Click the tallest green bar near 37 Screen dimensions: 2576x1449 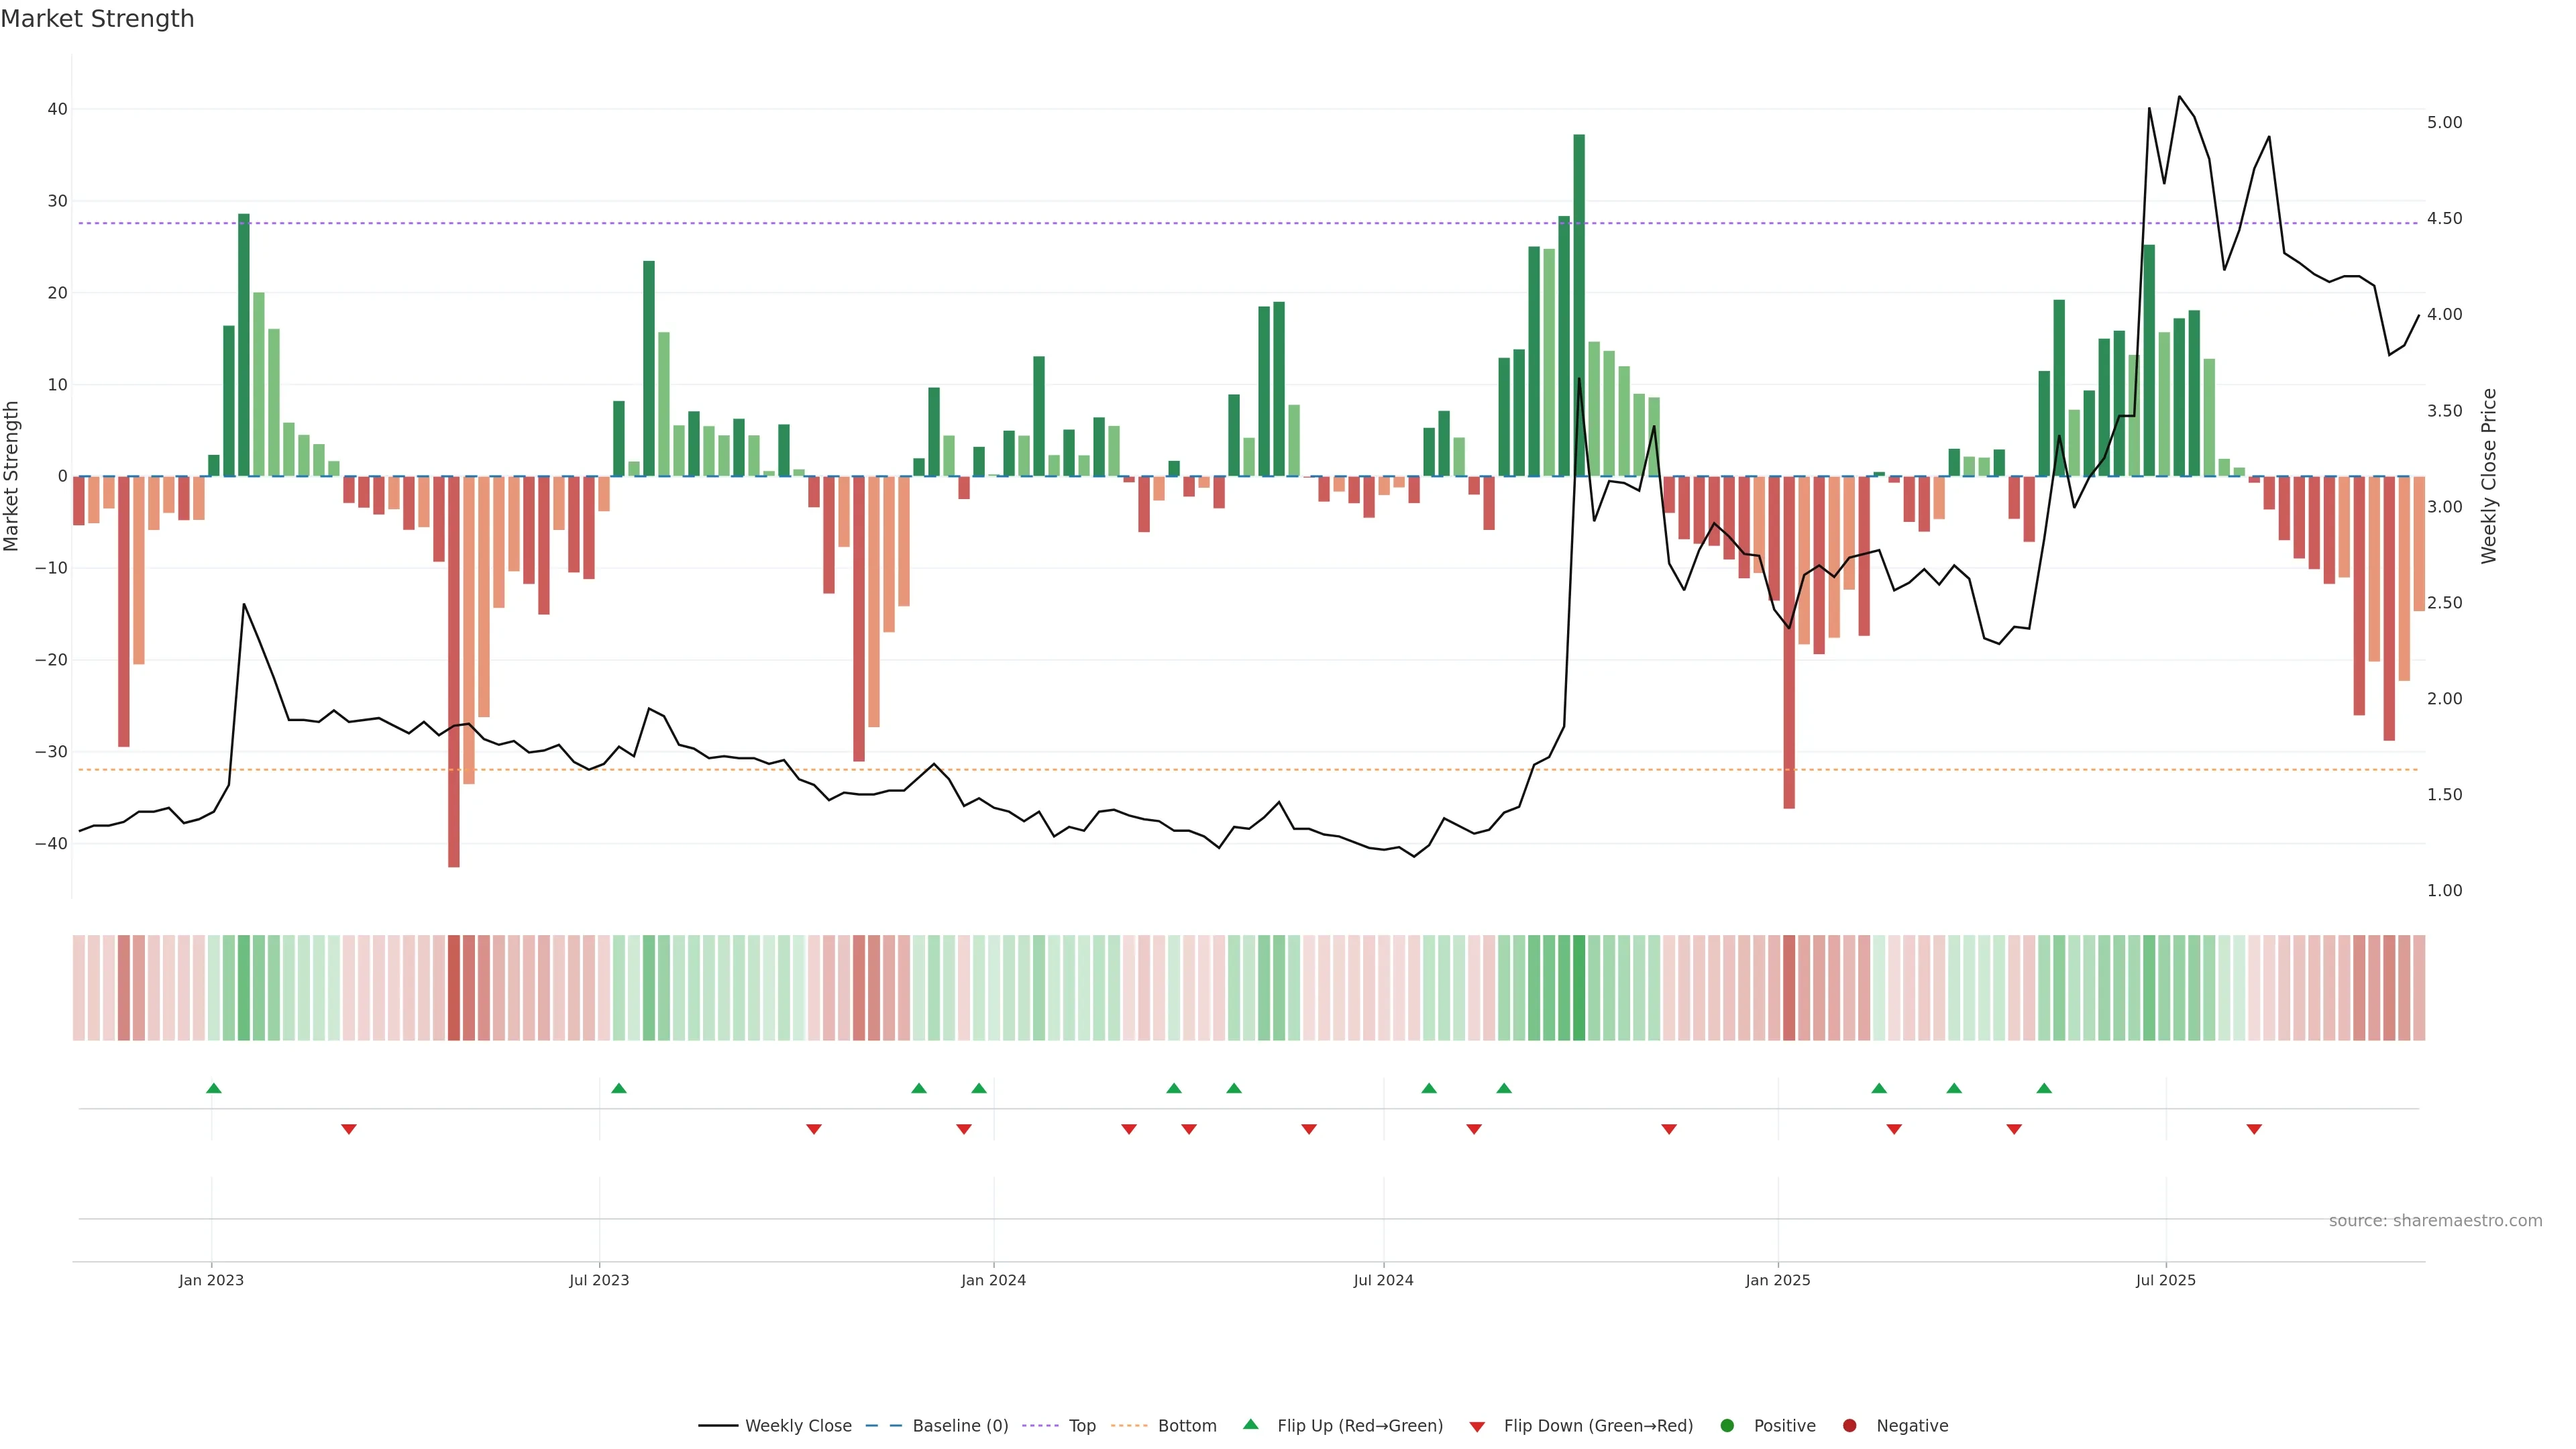coord(1579,300)
